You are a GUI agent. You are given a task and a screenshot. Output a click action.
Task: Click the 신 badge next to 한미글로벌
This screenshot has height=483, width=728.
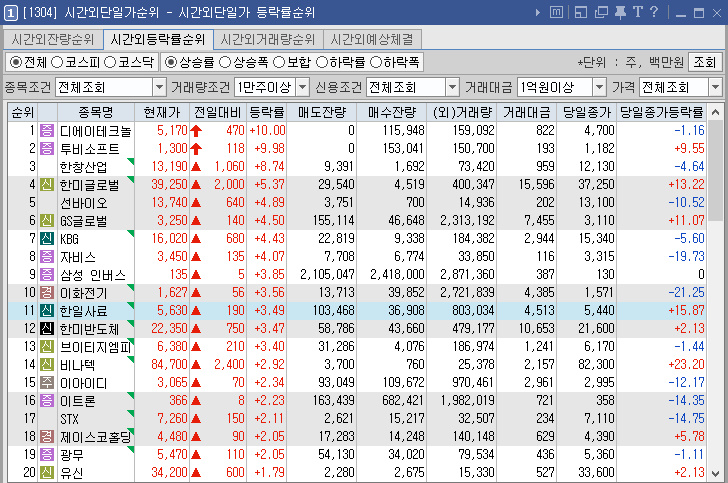click(x=46, y=184)
